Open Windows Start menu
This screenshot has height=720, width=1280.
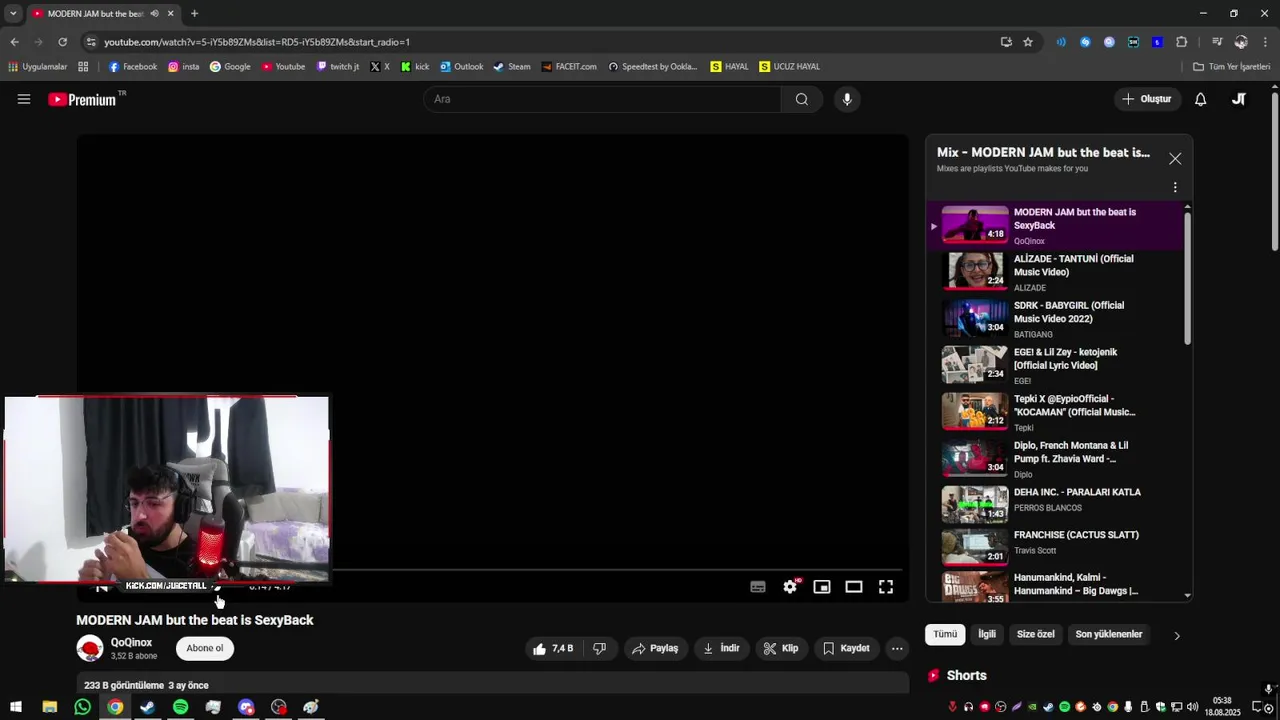(16, 707)
